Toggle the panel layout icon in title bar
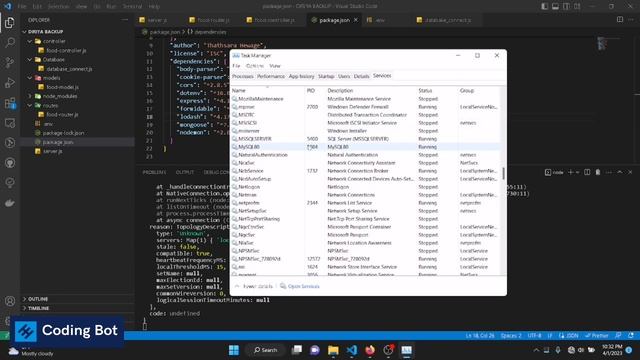This screenshot has width=640, height=360. tap(556, 6)
